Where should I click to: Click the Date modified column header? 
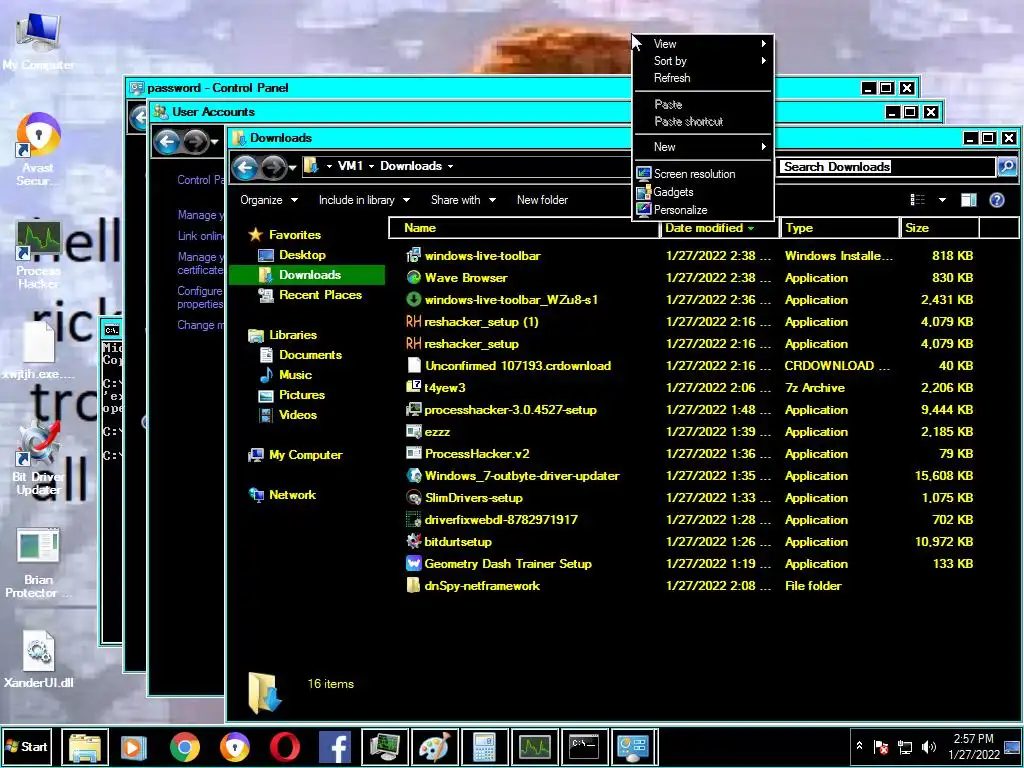point(720,228)
